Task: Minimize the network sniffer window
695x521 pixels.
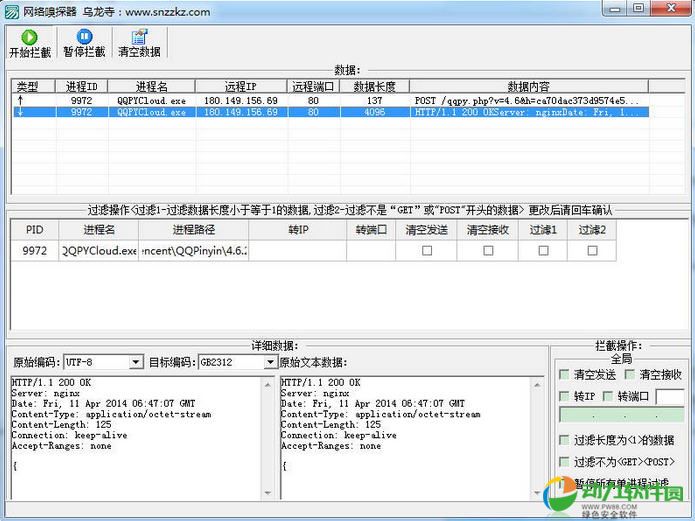Action: (618, 10)
